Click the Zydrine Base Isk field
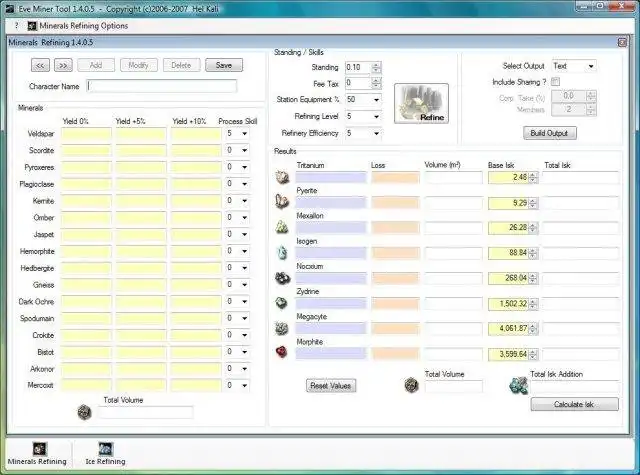 509,304
